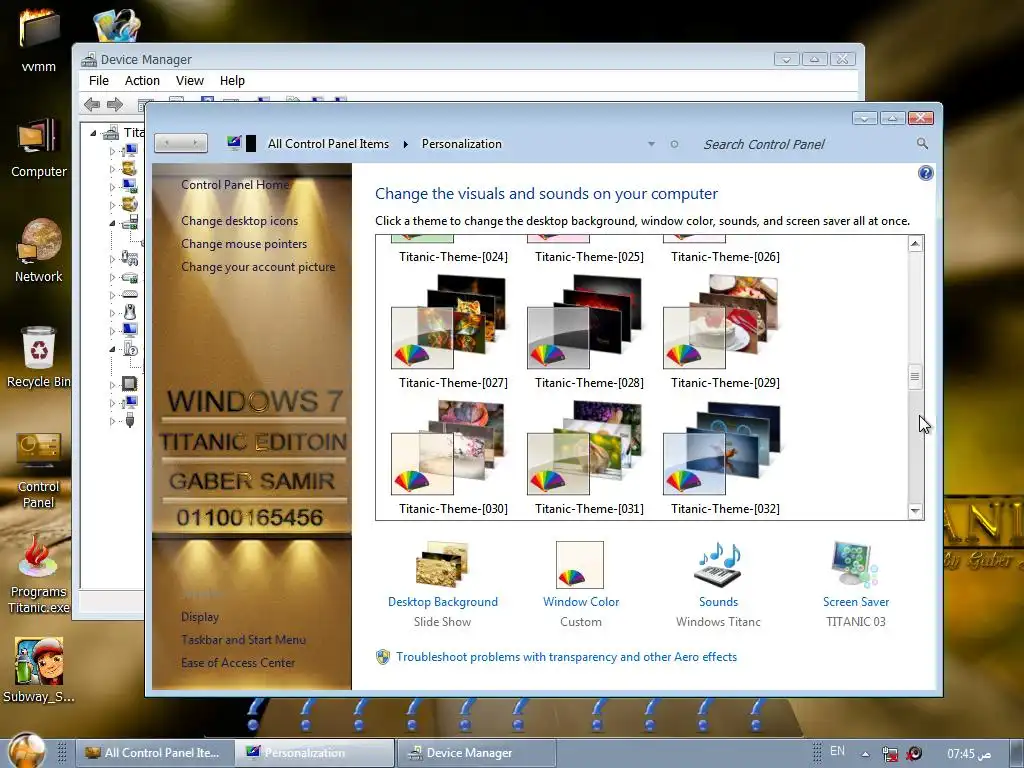The height and width of the screenshot is (768, 1024).
Task: Select the Titanic-Theme-[029] thumbnail
Action: tap(720, 322)
